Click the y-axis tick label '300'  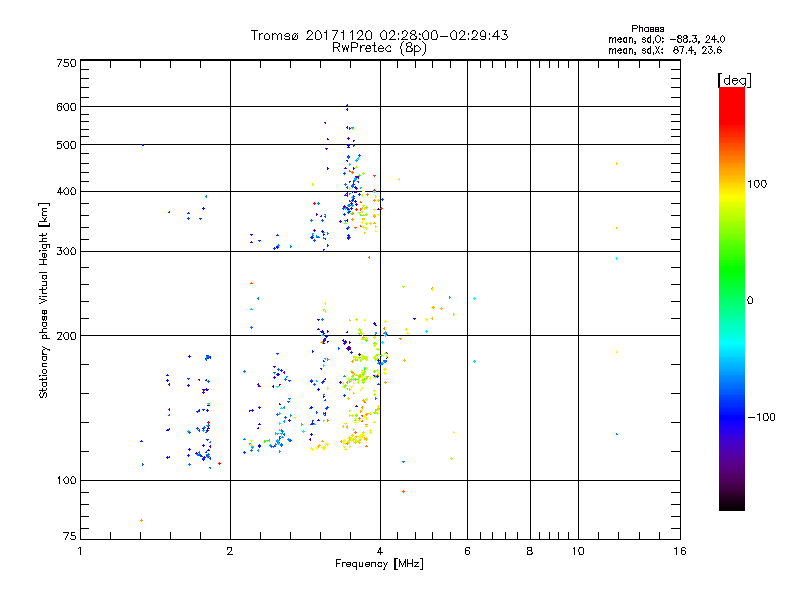66,251
